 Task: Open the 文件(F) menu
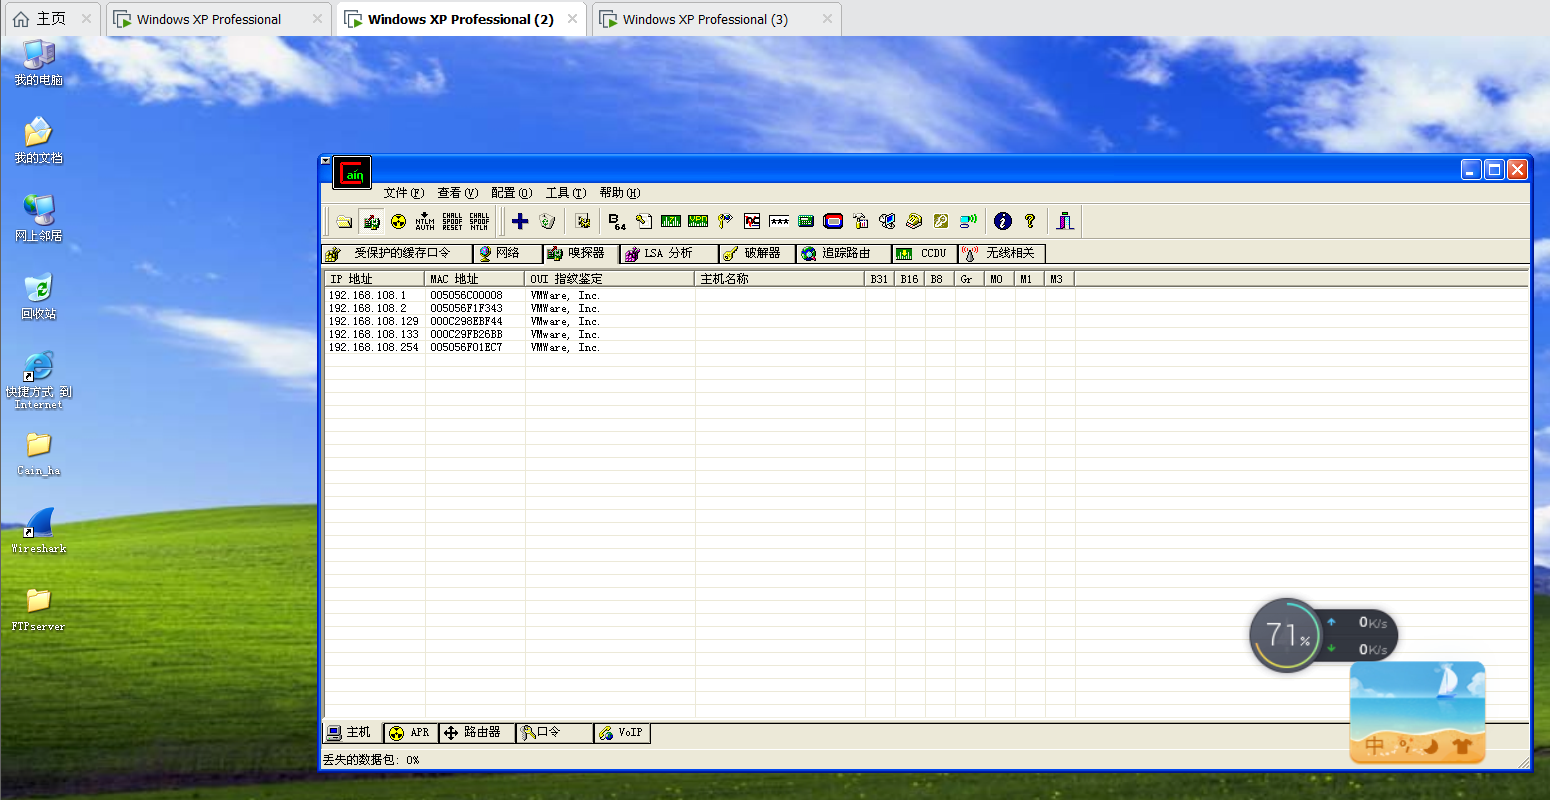coord(403,193)
